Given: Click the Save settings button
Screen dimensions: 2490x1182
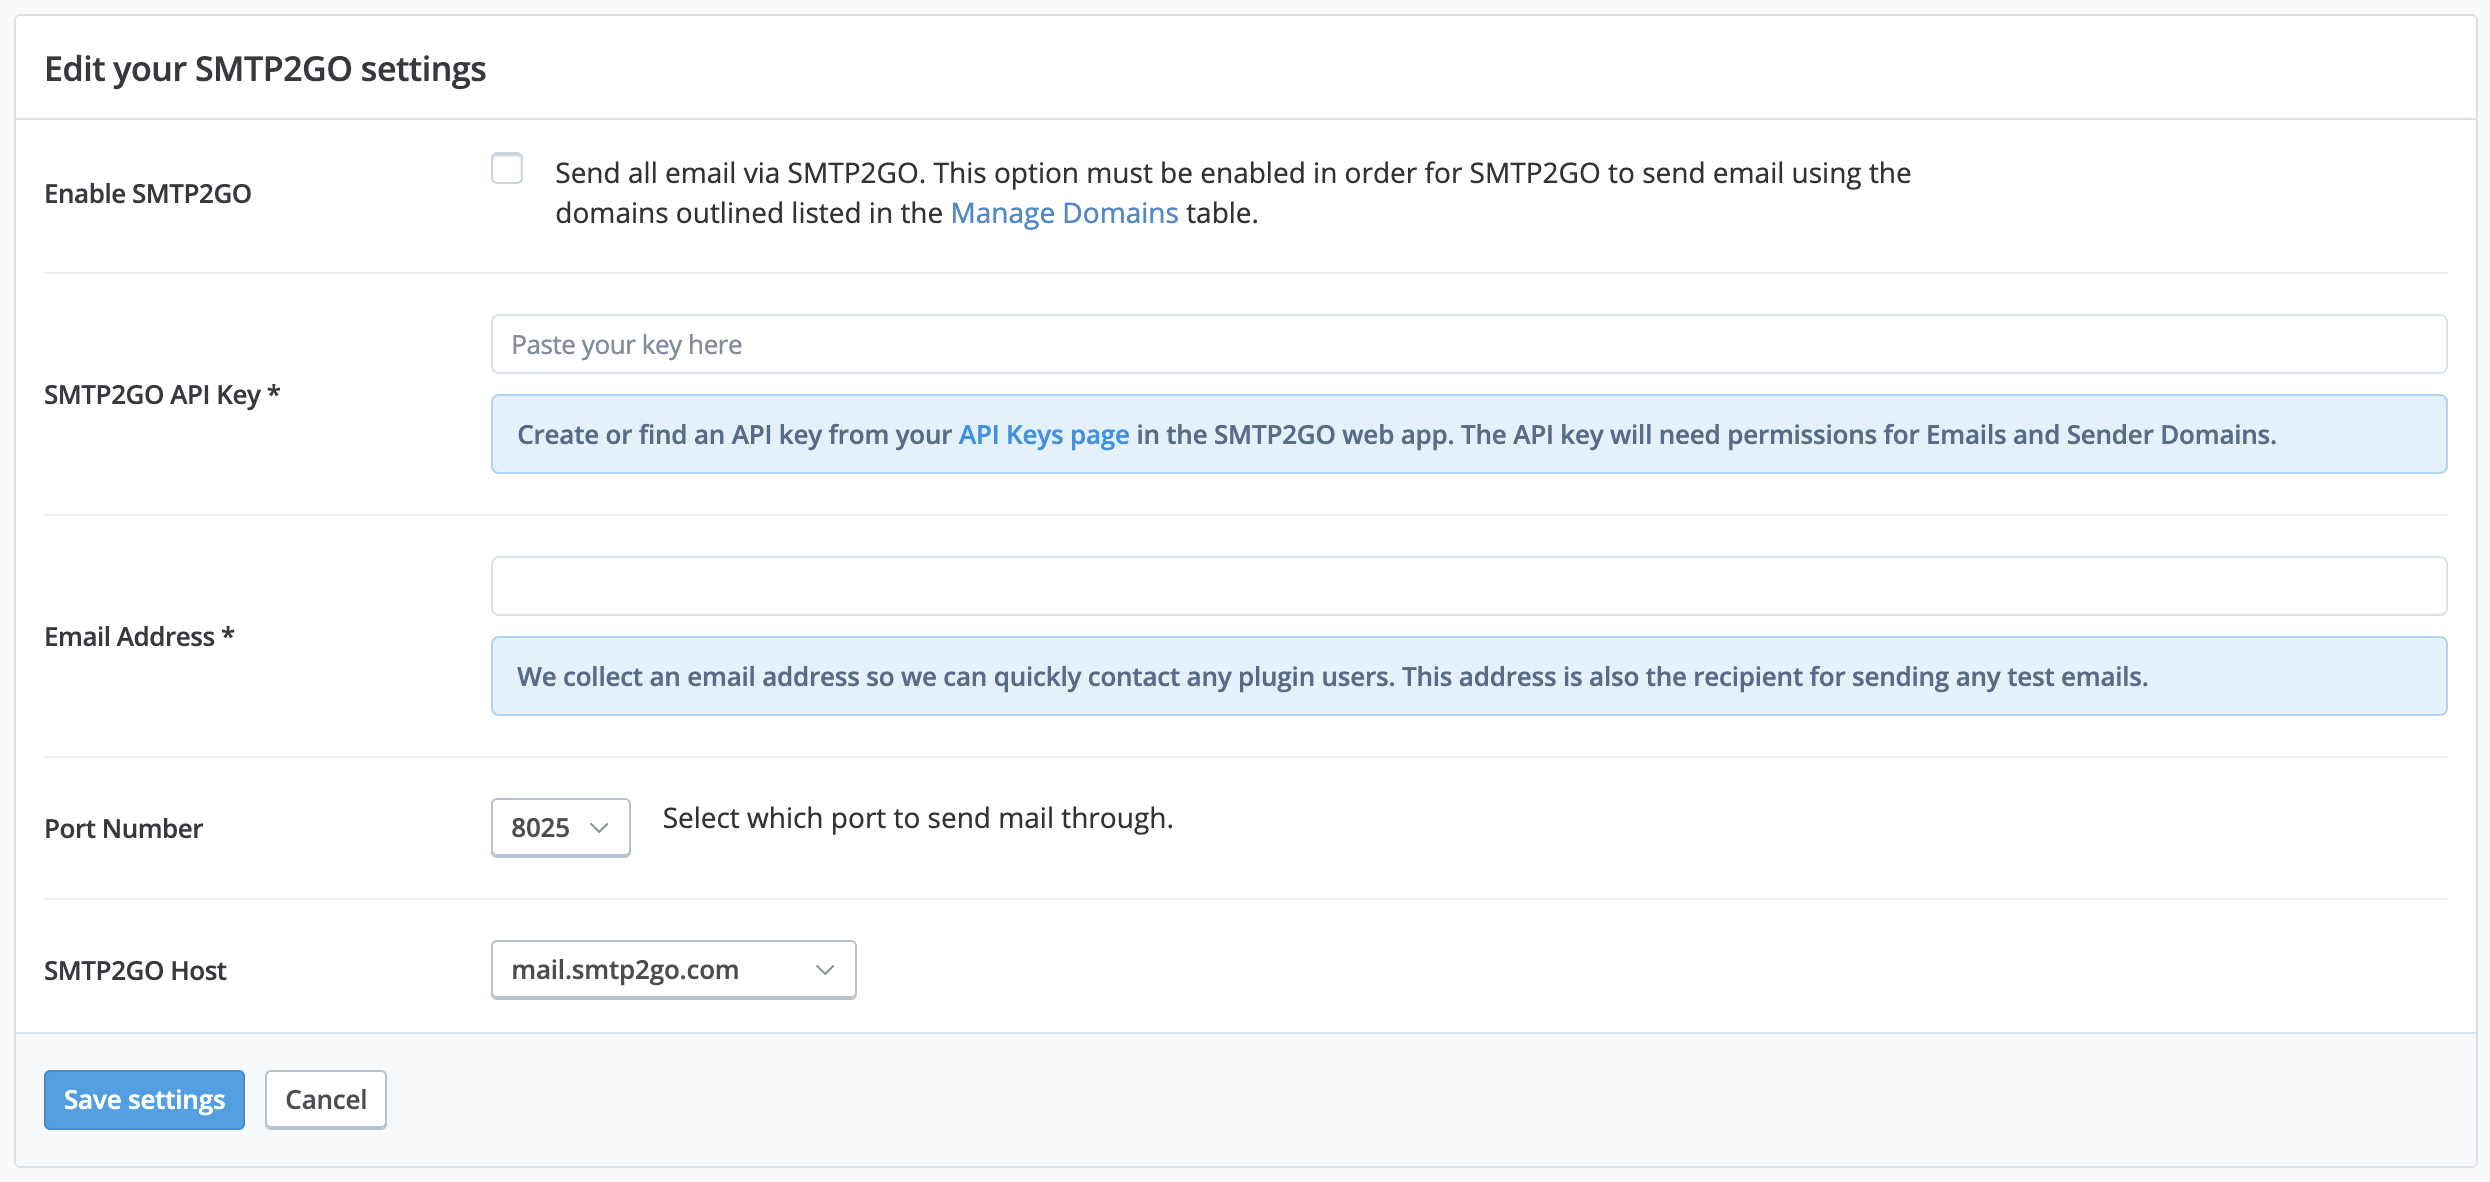Looking at the screenshot, I should click(x=144, y=1100).
